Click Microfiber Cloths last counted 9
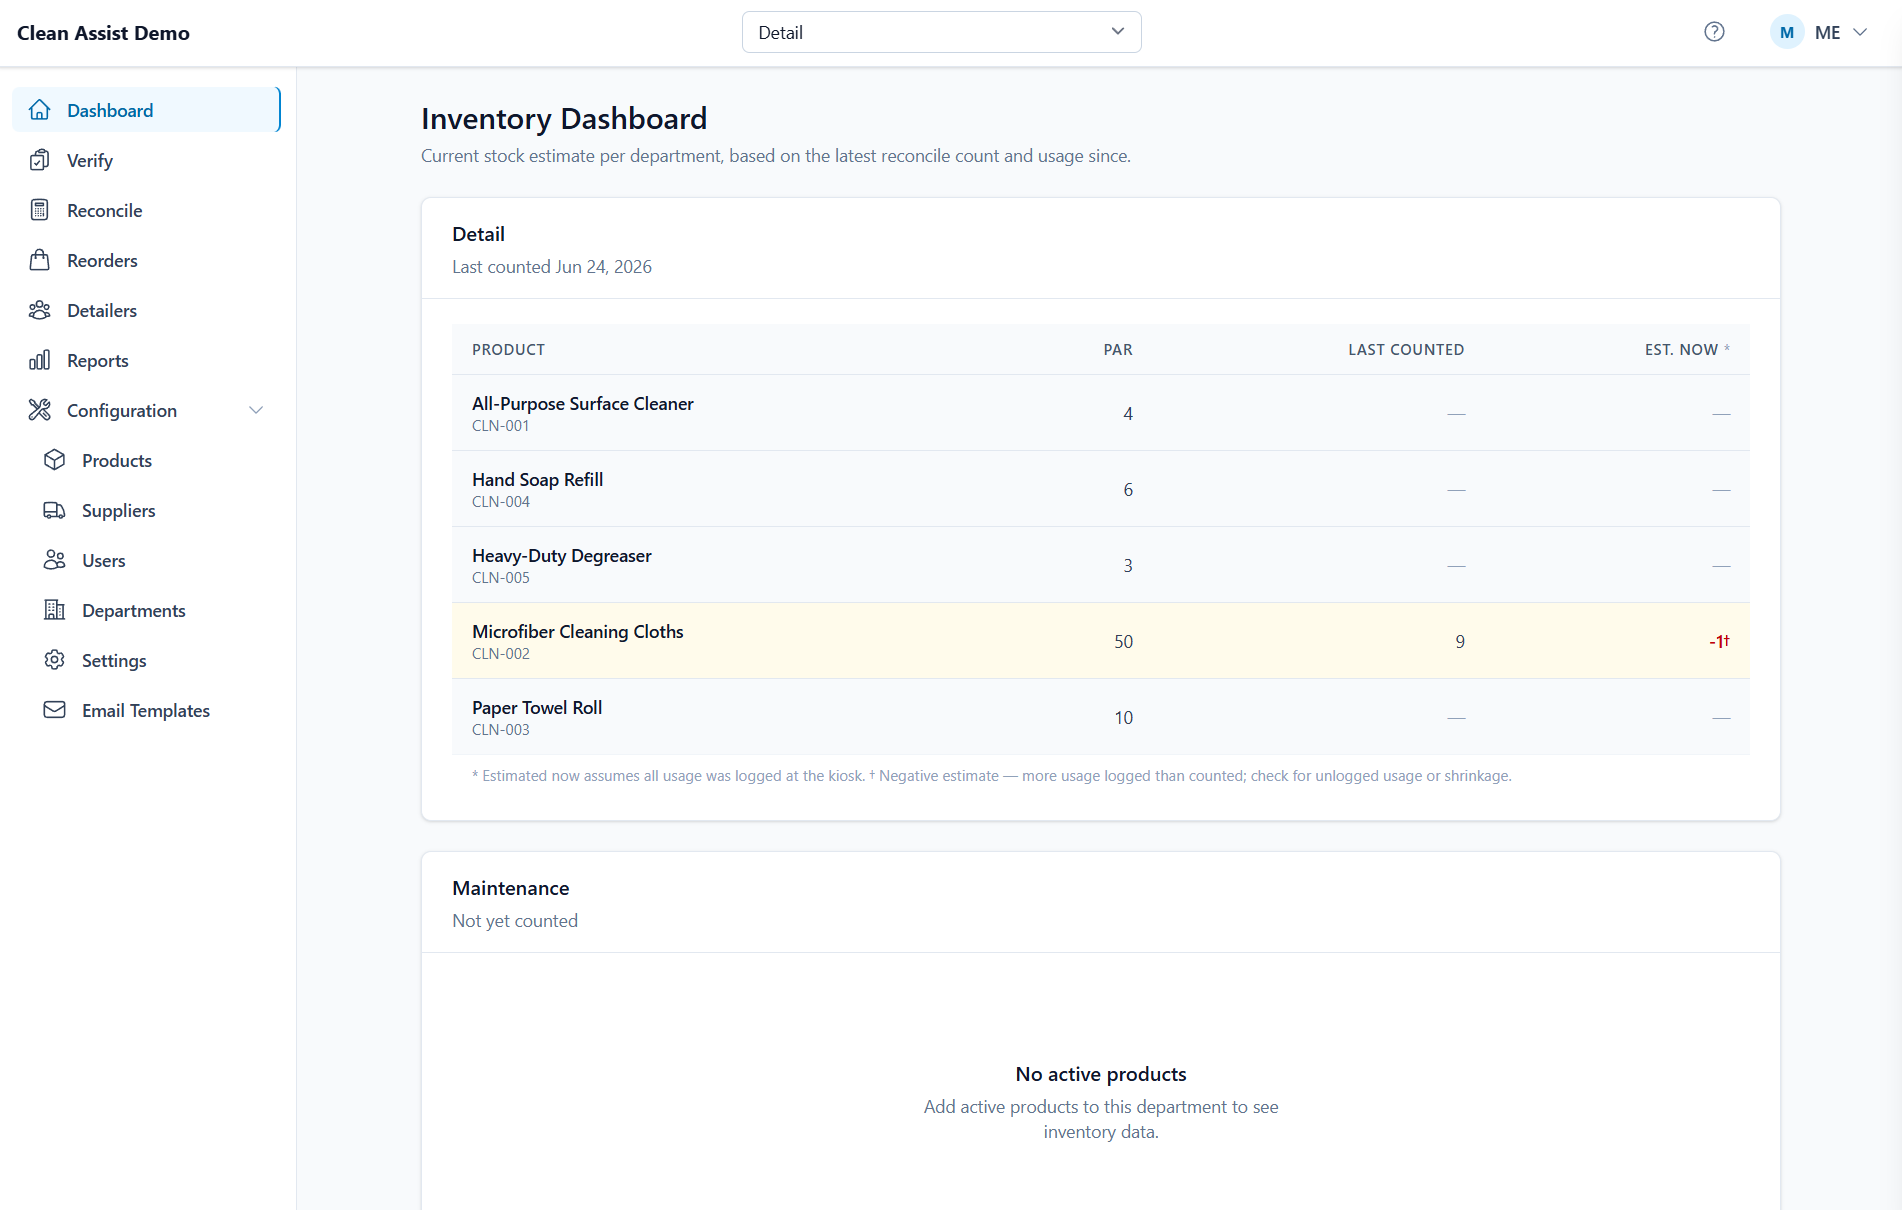The width and height of the screenshot is (1902, 1210). click(1460, 642)
